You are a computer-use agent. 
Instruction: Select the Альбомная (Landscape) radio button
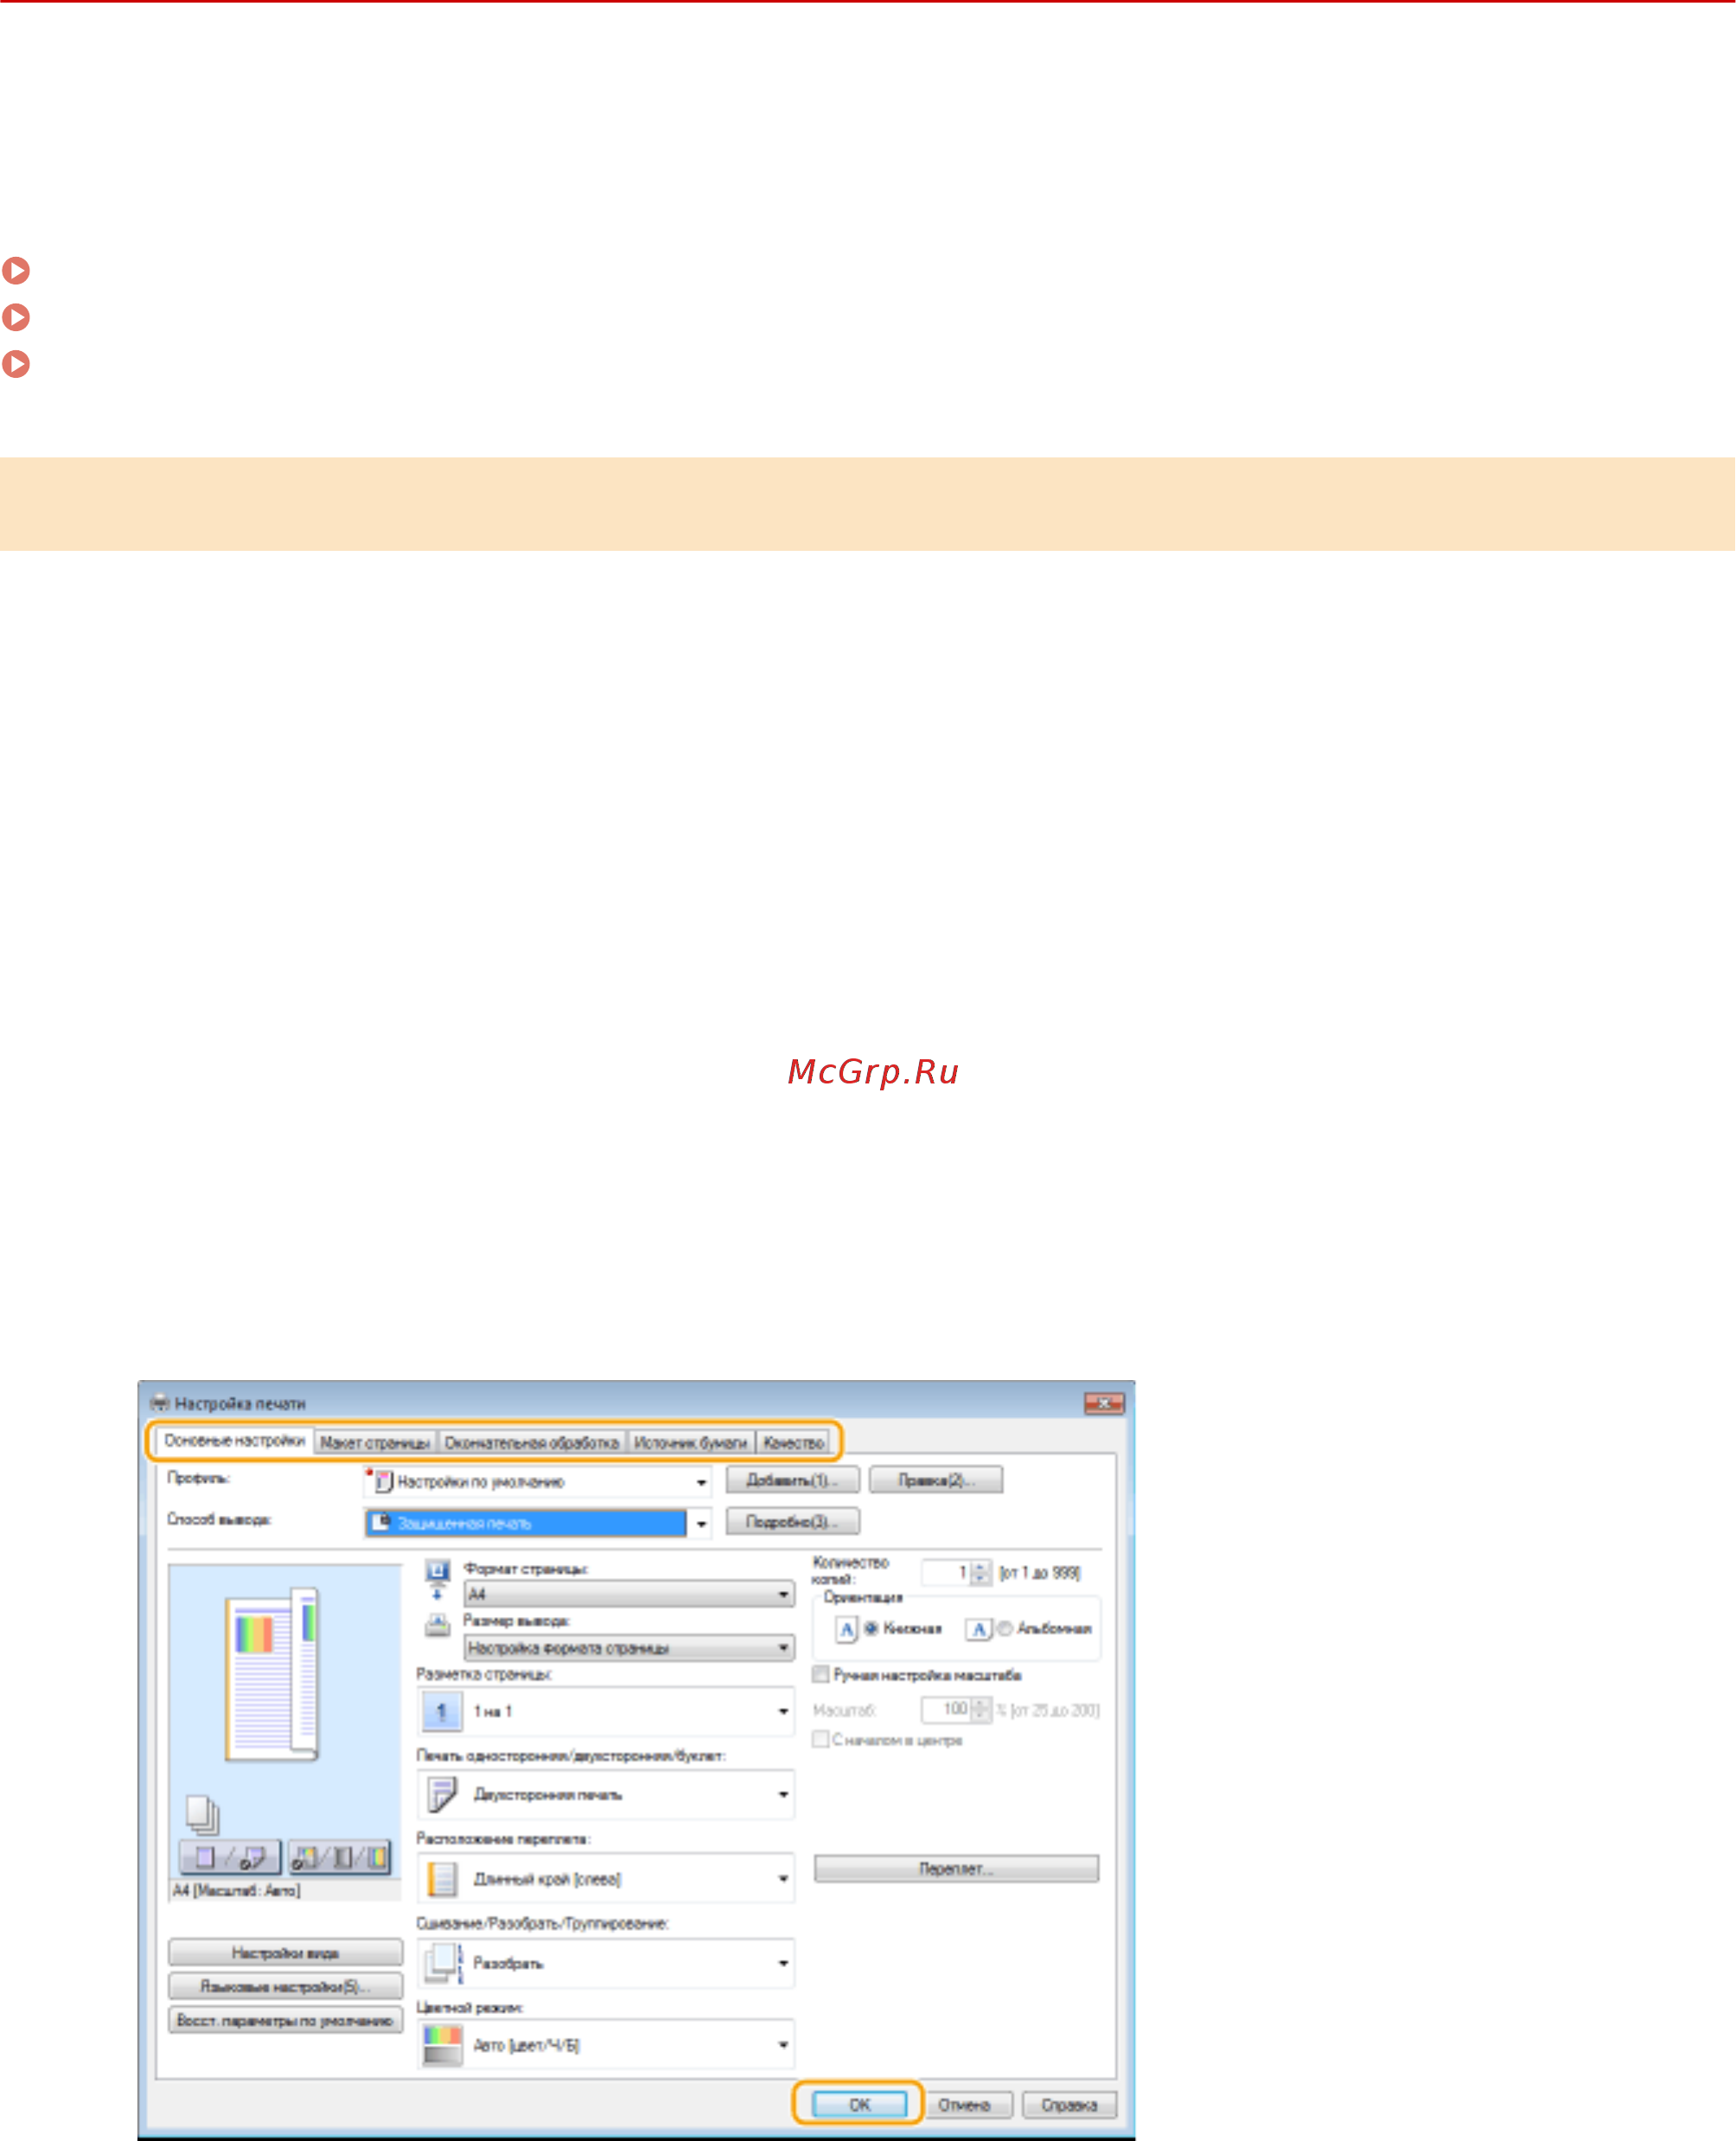[x=1005, y=1629]
